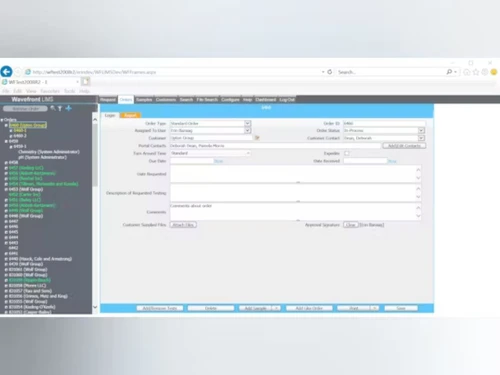
Task: Click scroll-up arrow of the orders tree
Action: pyautogui.click(x=95, y=119)
